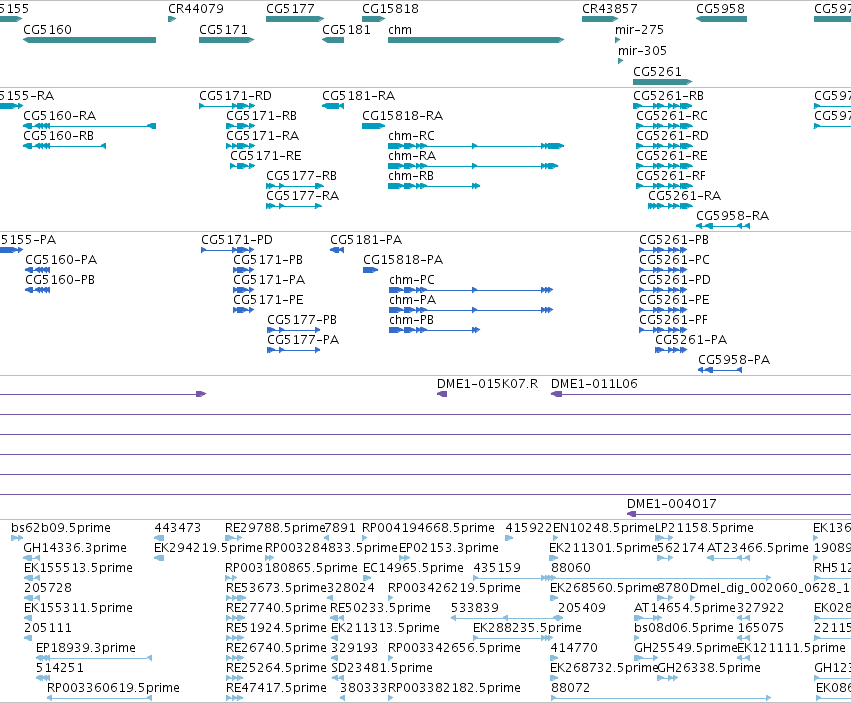851x703 pixels.
Task: Click EST label AT23466.5prime
Action: [x=757, y=548]
